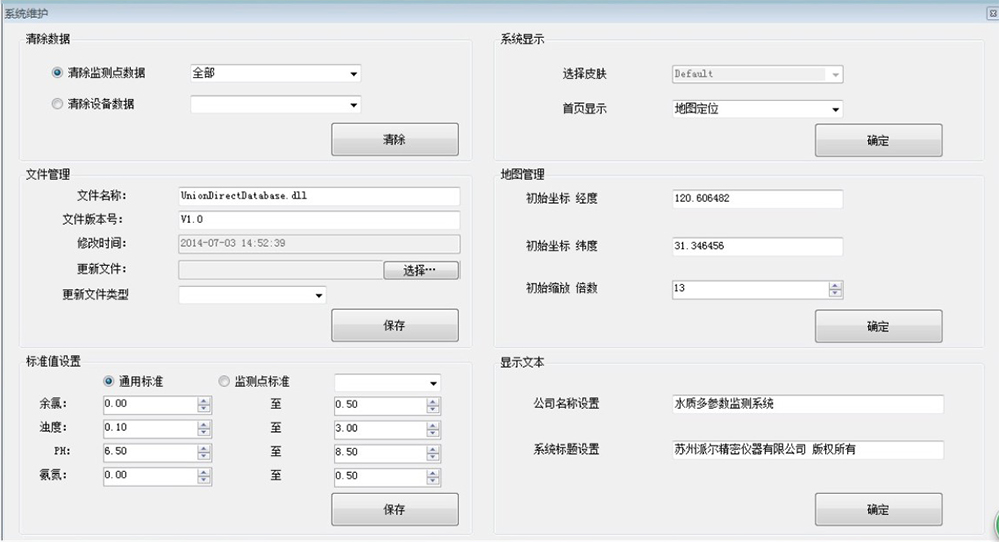The width and height of the screenshot is (999, 542).
Task: Expand the 清除设备数据 dropdown list
Action: click(x=353, y=105)
